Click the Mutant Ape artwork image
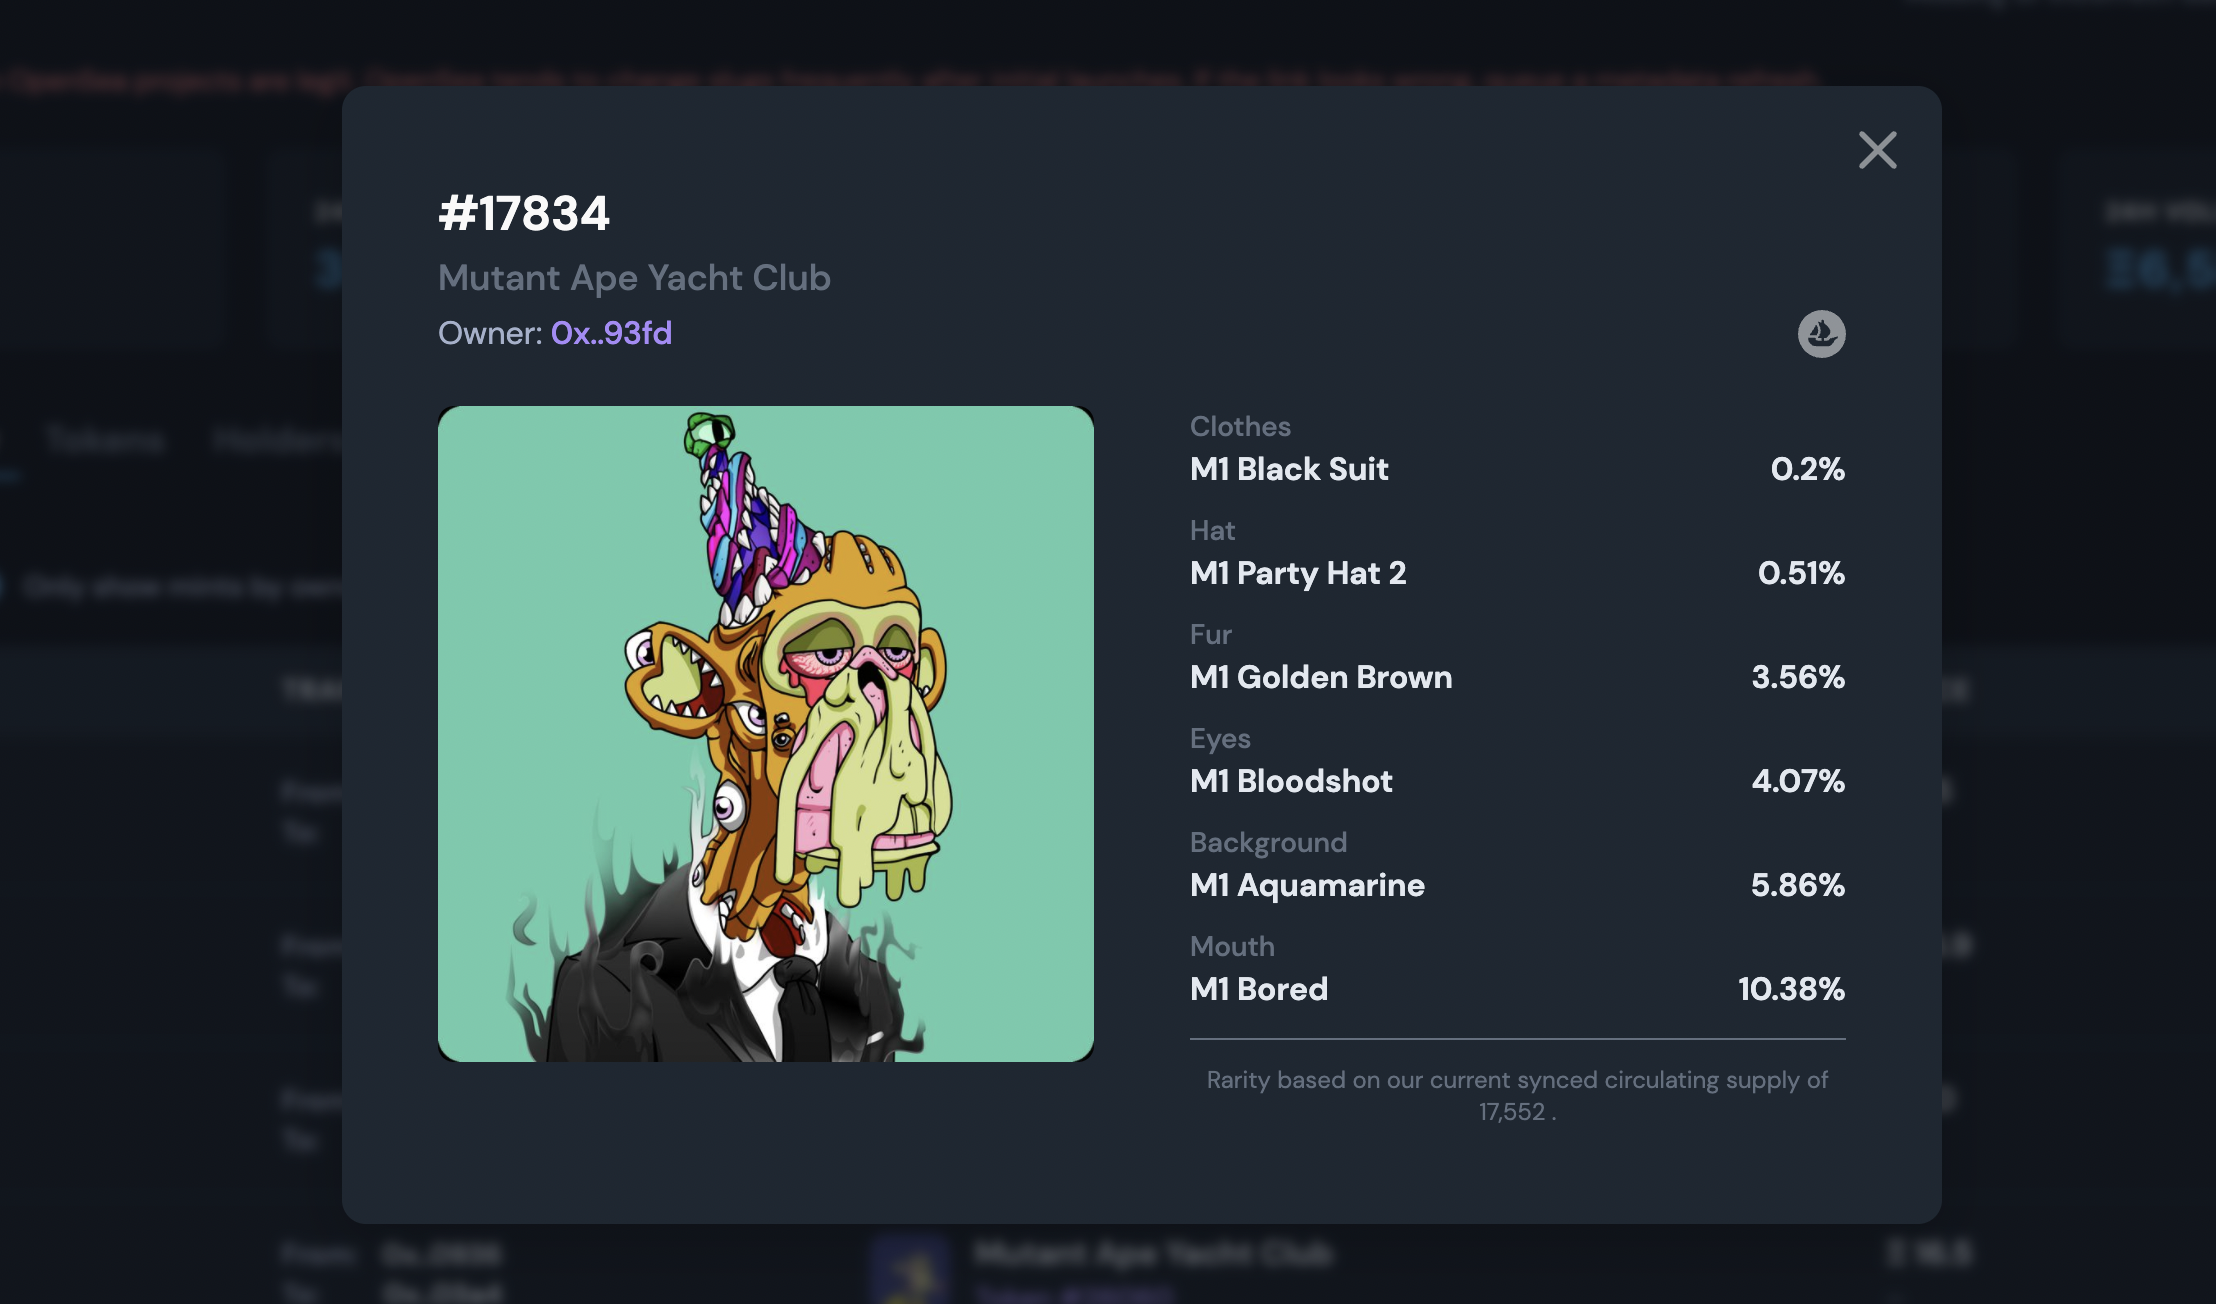The width and height of the screenshot is (2216, 1304). point(766,734)
